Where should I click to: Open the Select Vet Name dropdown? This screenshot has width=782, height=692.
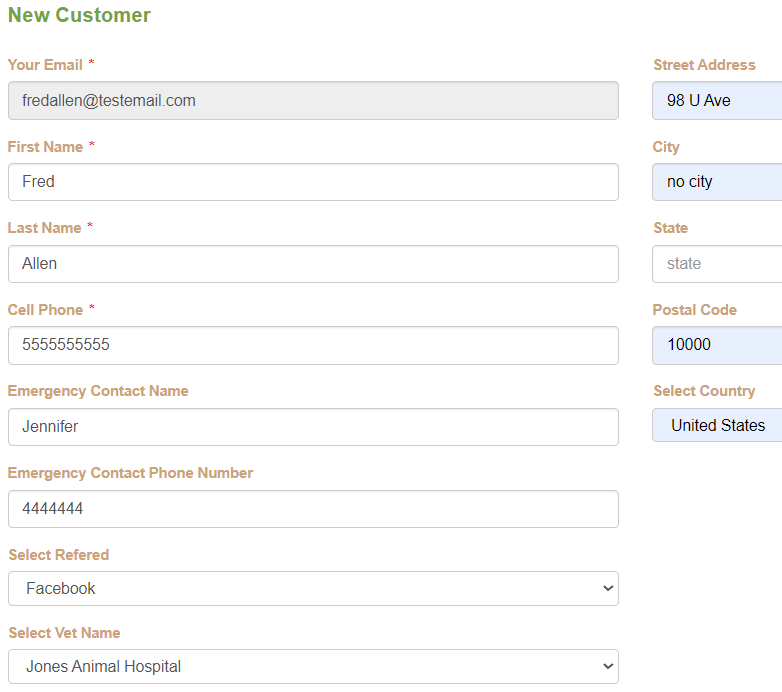(313, 667)
